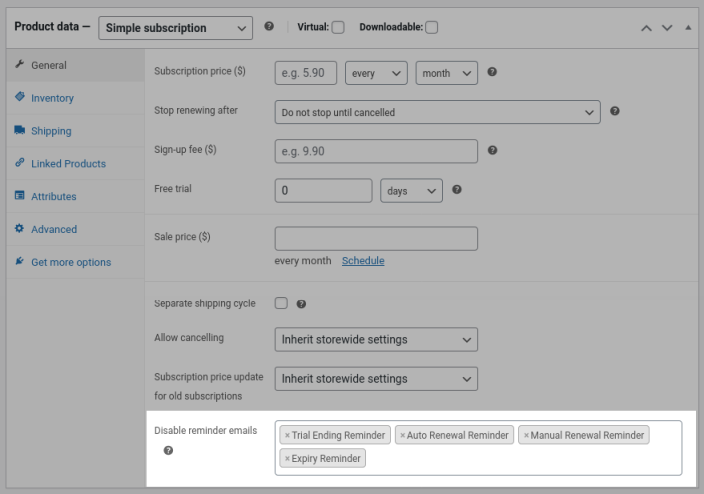The width and height of the screenshot is (704, 494).
Task: Click help icon next to Subscription price
Action: 492,73
